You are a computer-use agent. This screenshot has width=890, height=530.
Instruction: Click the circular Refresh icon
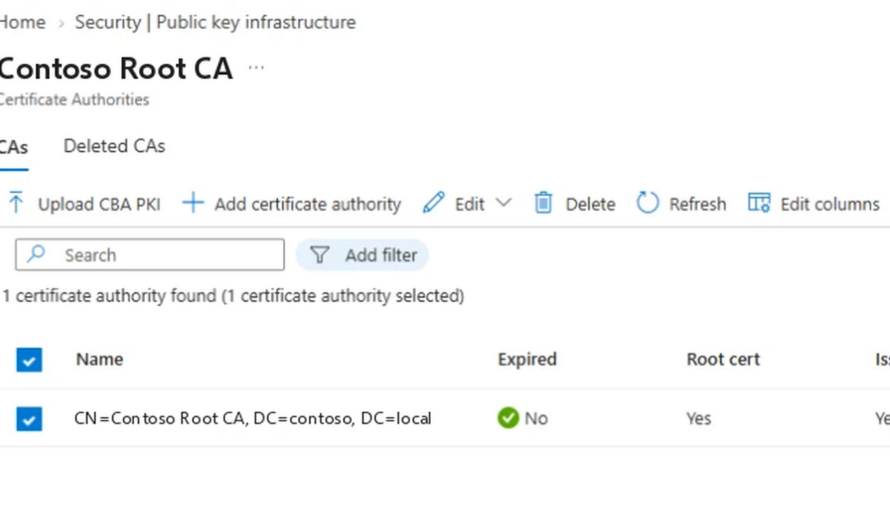click(x=647, y=203)
